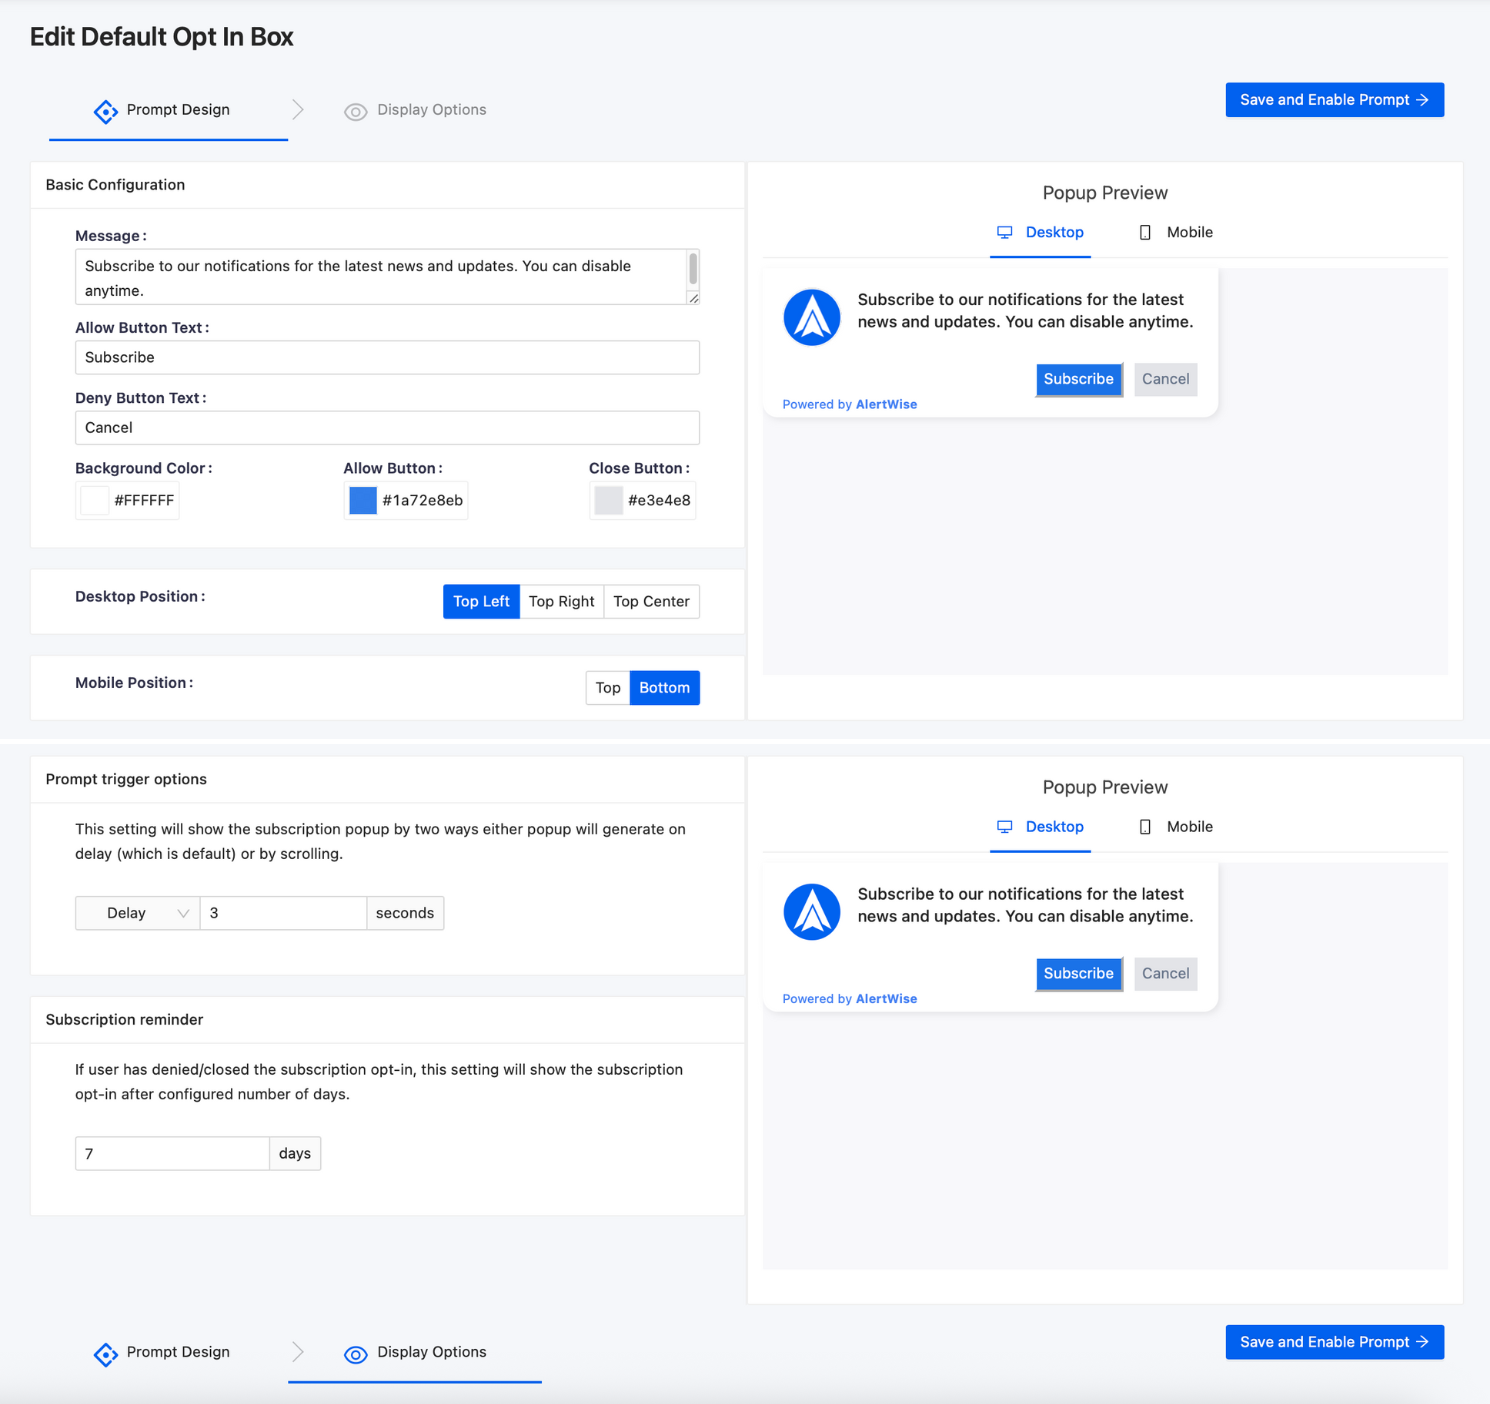
Task: Click Cancel in upper popup preview
Action: click(1166, 379)
